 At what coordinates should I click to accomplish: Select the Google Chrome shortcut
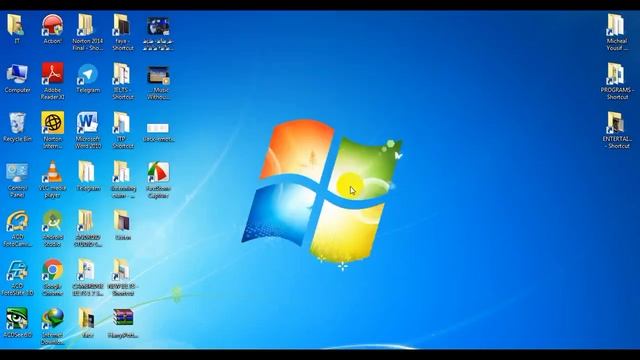pos(52,278)
